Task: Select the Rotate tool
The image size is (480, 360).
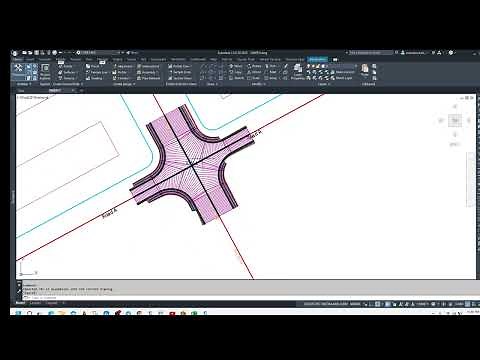Action: (254, 66)
